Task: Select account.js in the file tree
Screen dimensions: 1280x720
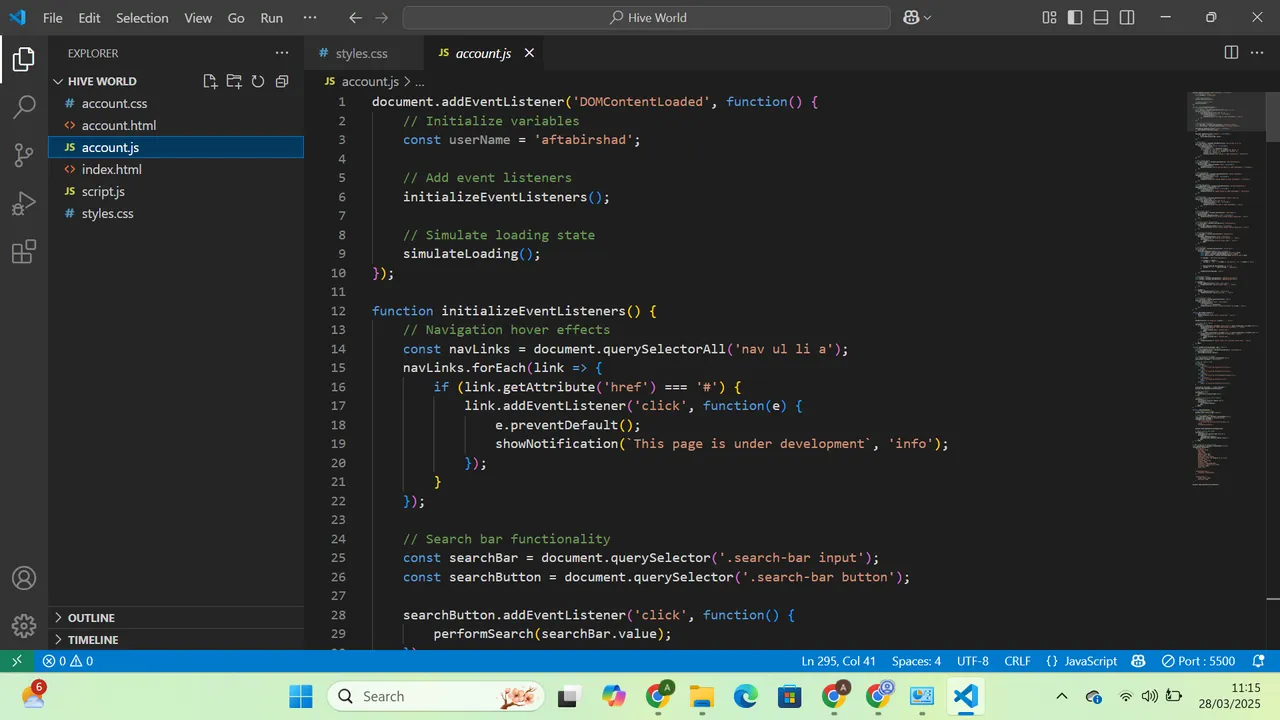Action: [176, 147]
